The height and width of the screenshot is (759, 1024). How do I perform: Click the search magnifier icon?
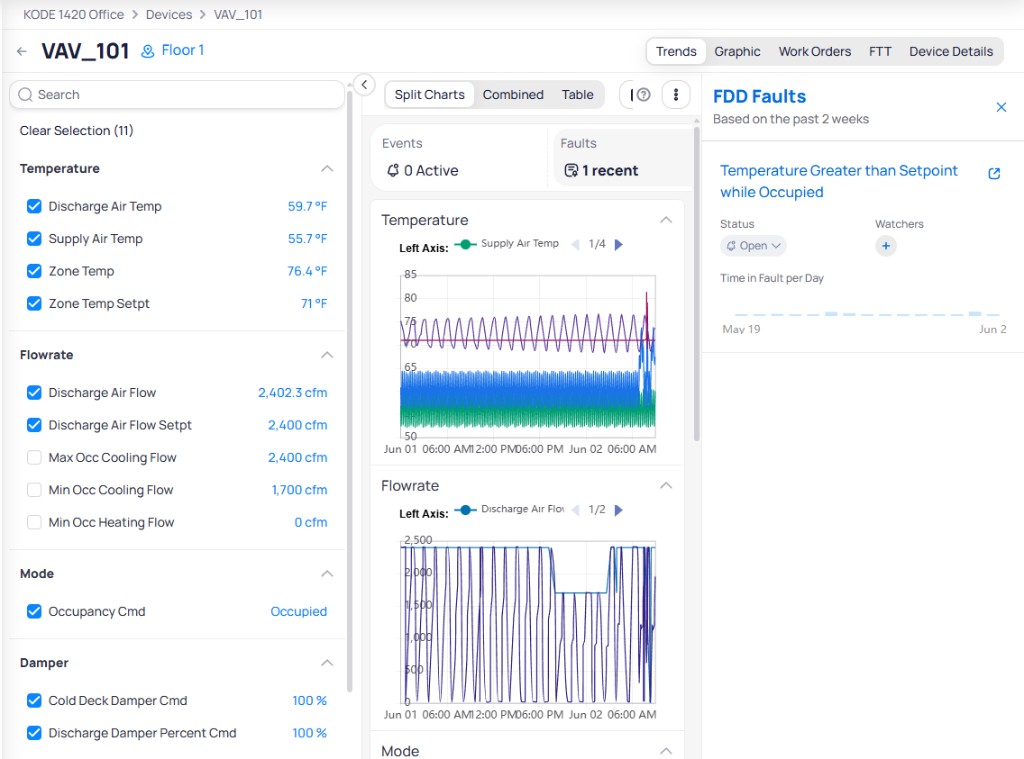coord(25,95)
